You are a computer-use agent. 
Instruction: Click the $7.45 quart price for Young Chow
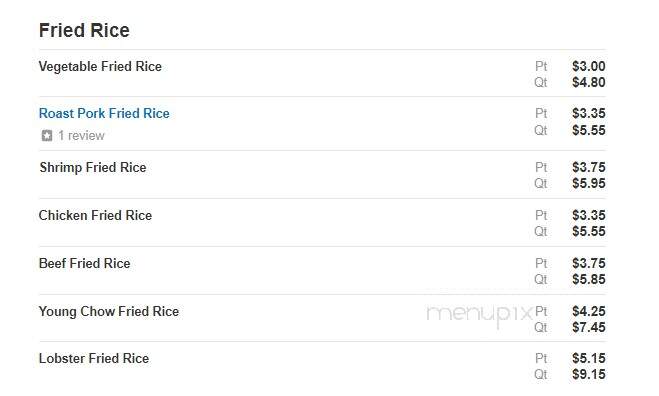tap(588, 327)
